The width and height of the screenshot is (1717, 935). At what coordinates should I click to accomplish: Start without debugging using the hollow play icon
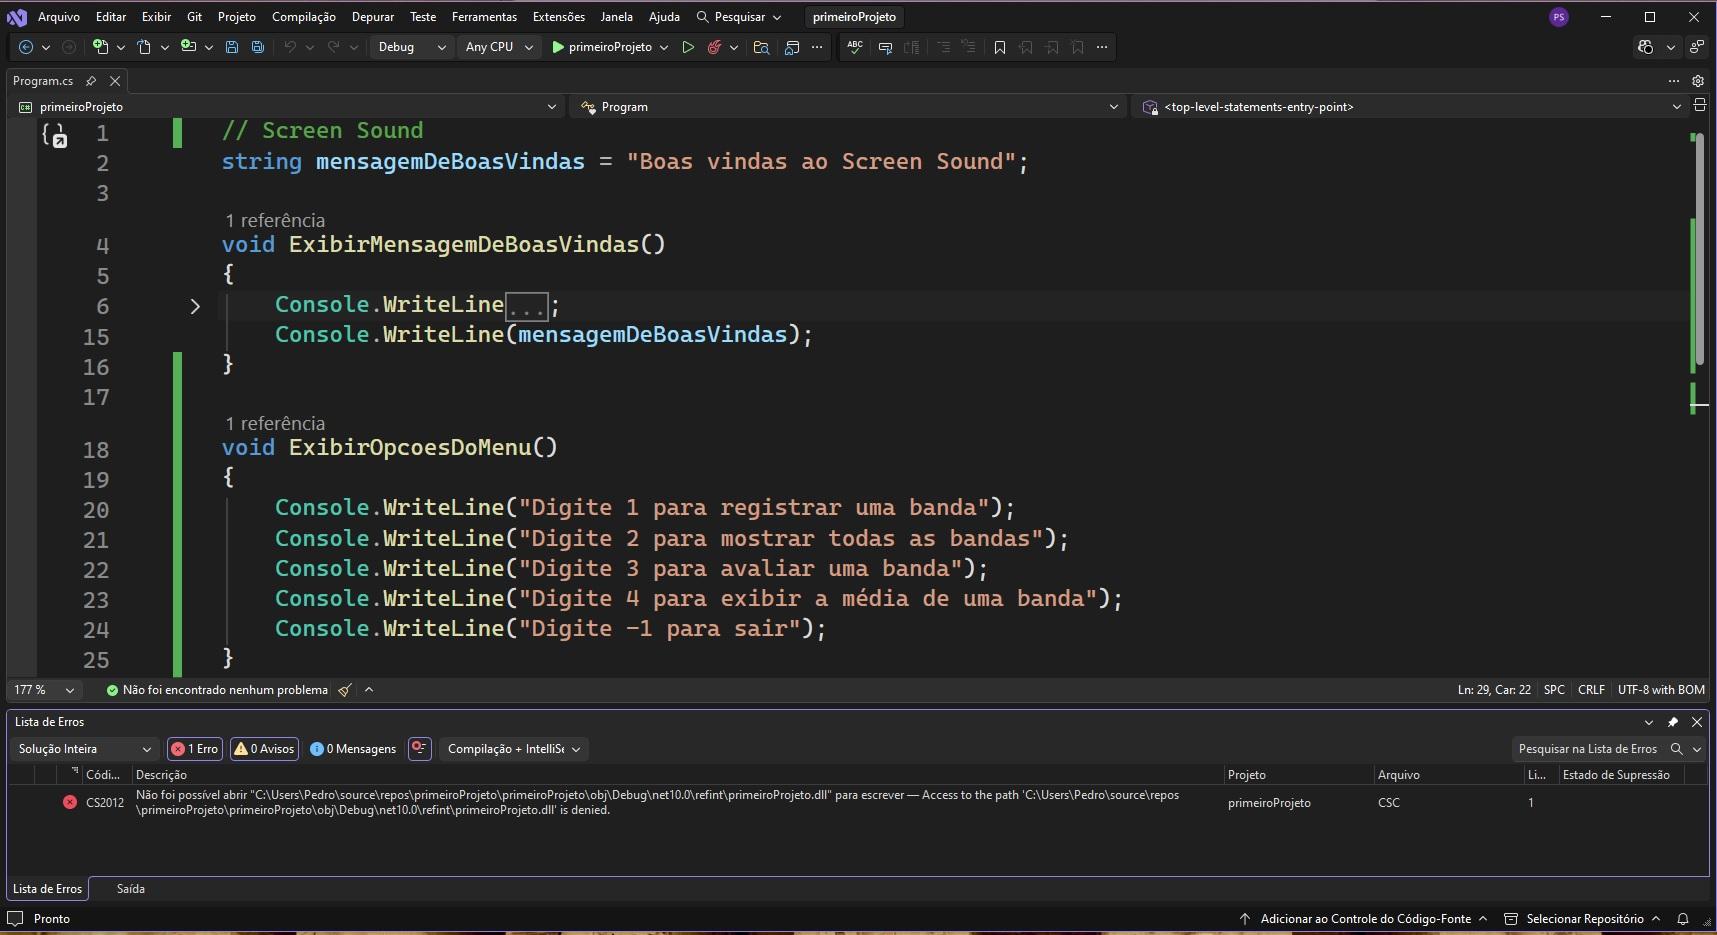[688, 47]
